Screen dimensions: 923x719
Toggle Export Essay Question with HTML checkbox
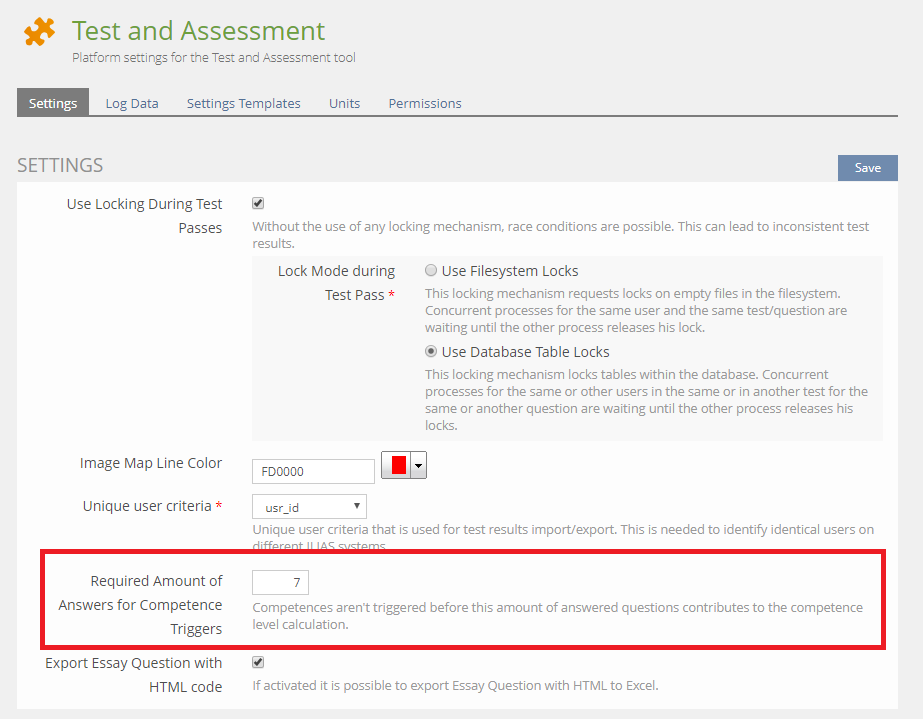pos(258,662)
